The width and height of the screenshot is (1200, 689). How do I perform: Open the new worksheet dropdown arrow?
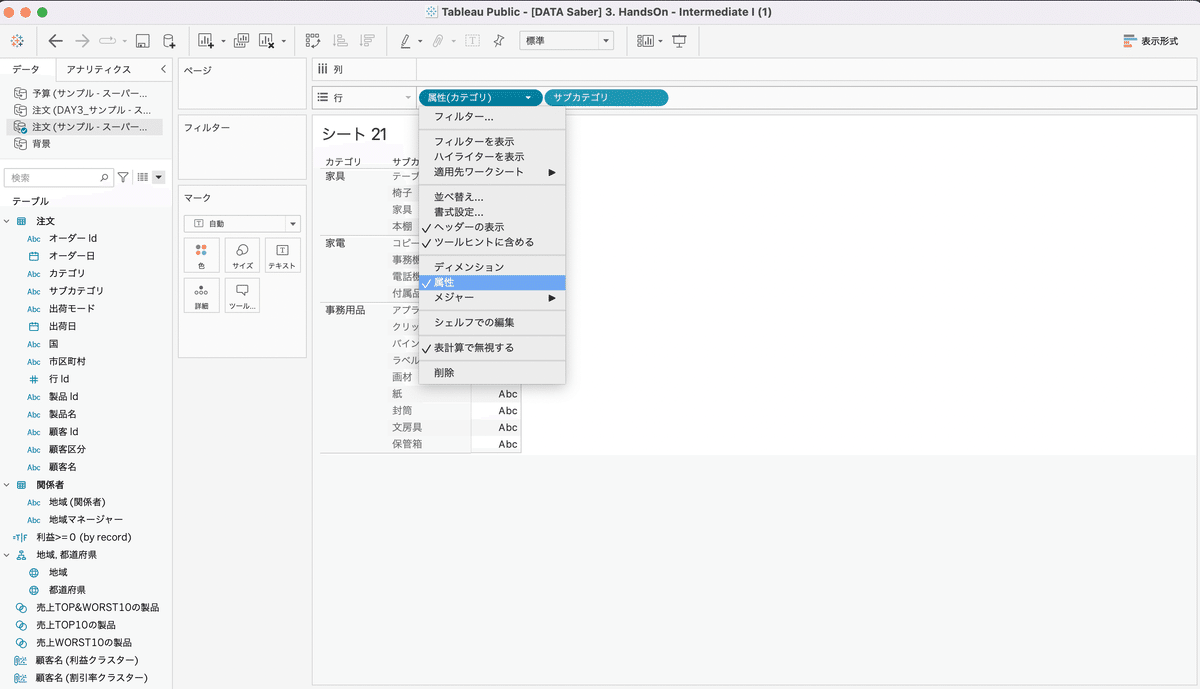(x=223, y=42)
